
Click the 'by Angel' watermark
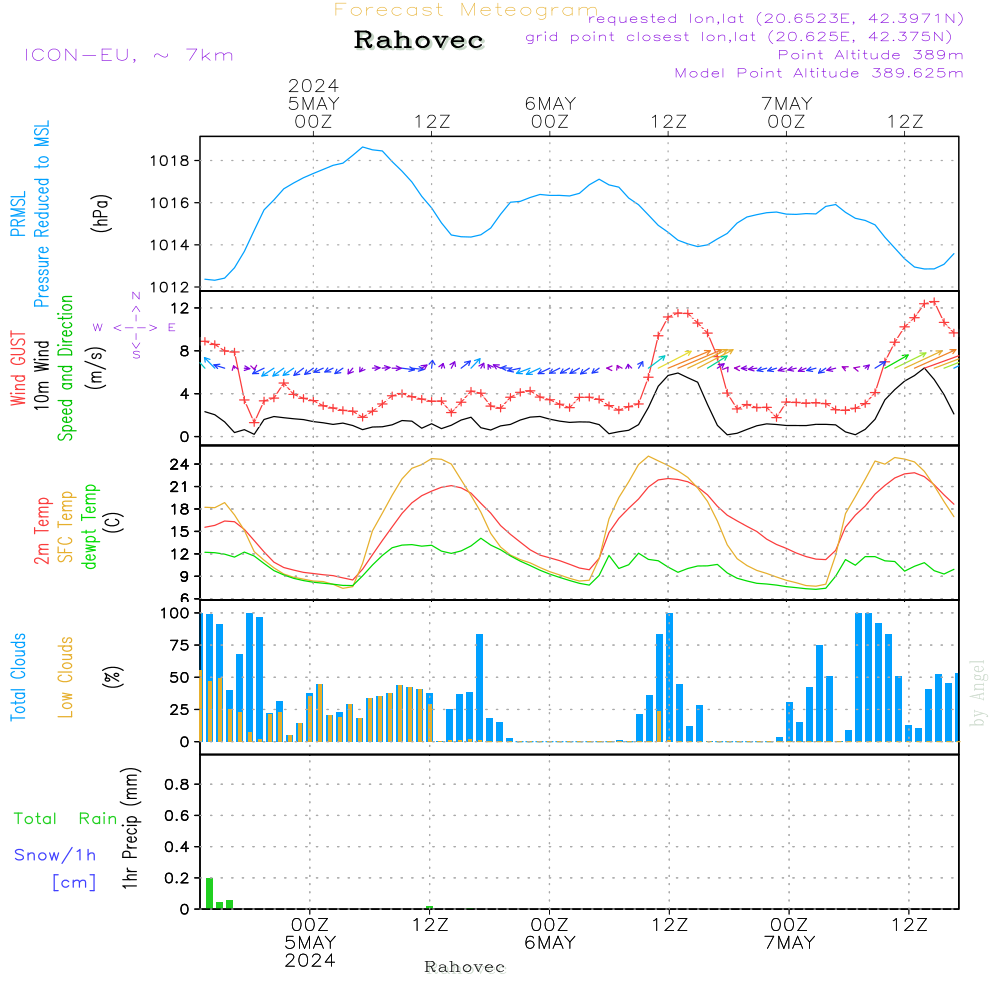click(x=979, y=692)
